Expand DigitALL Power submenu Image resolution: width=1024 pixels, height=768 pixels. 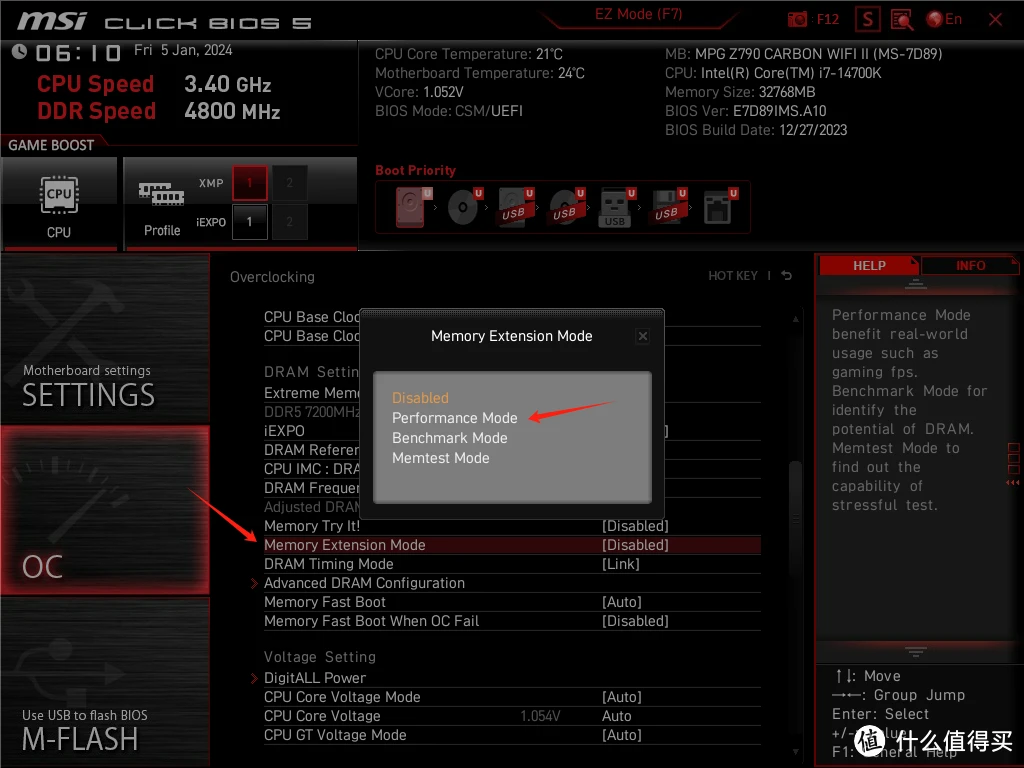pyautogui.click(x=315, y=678)
